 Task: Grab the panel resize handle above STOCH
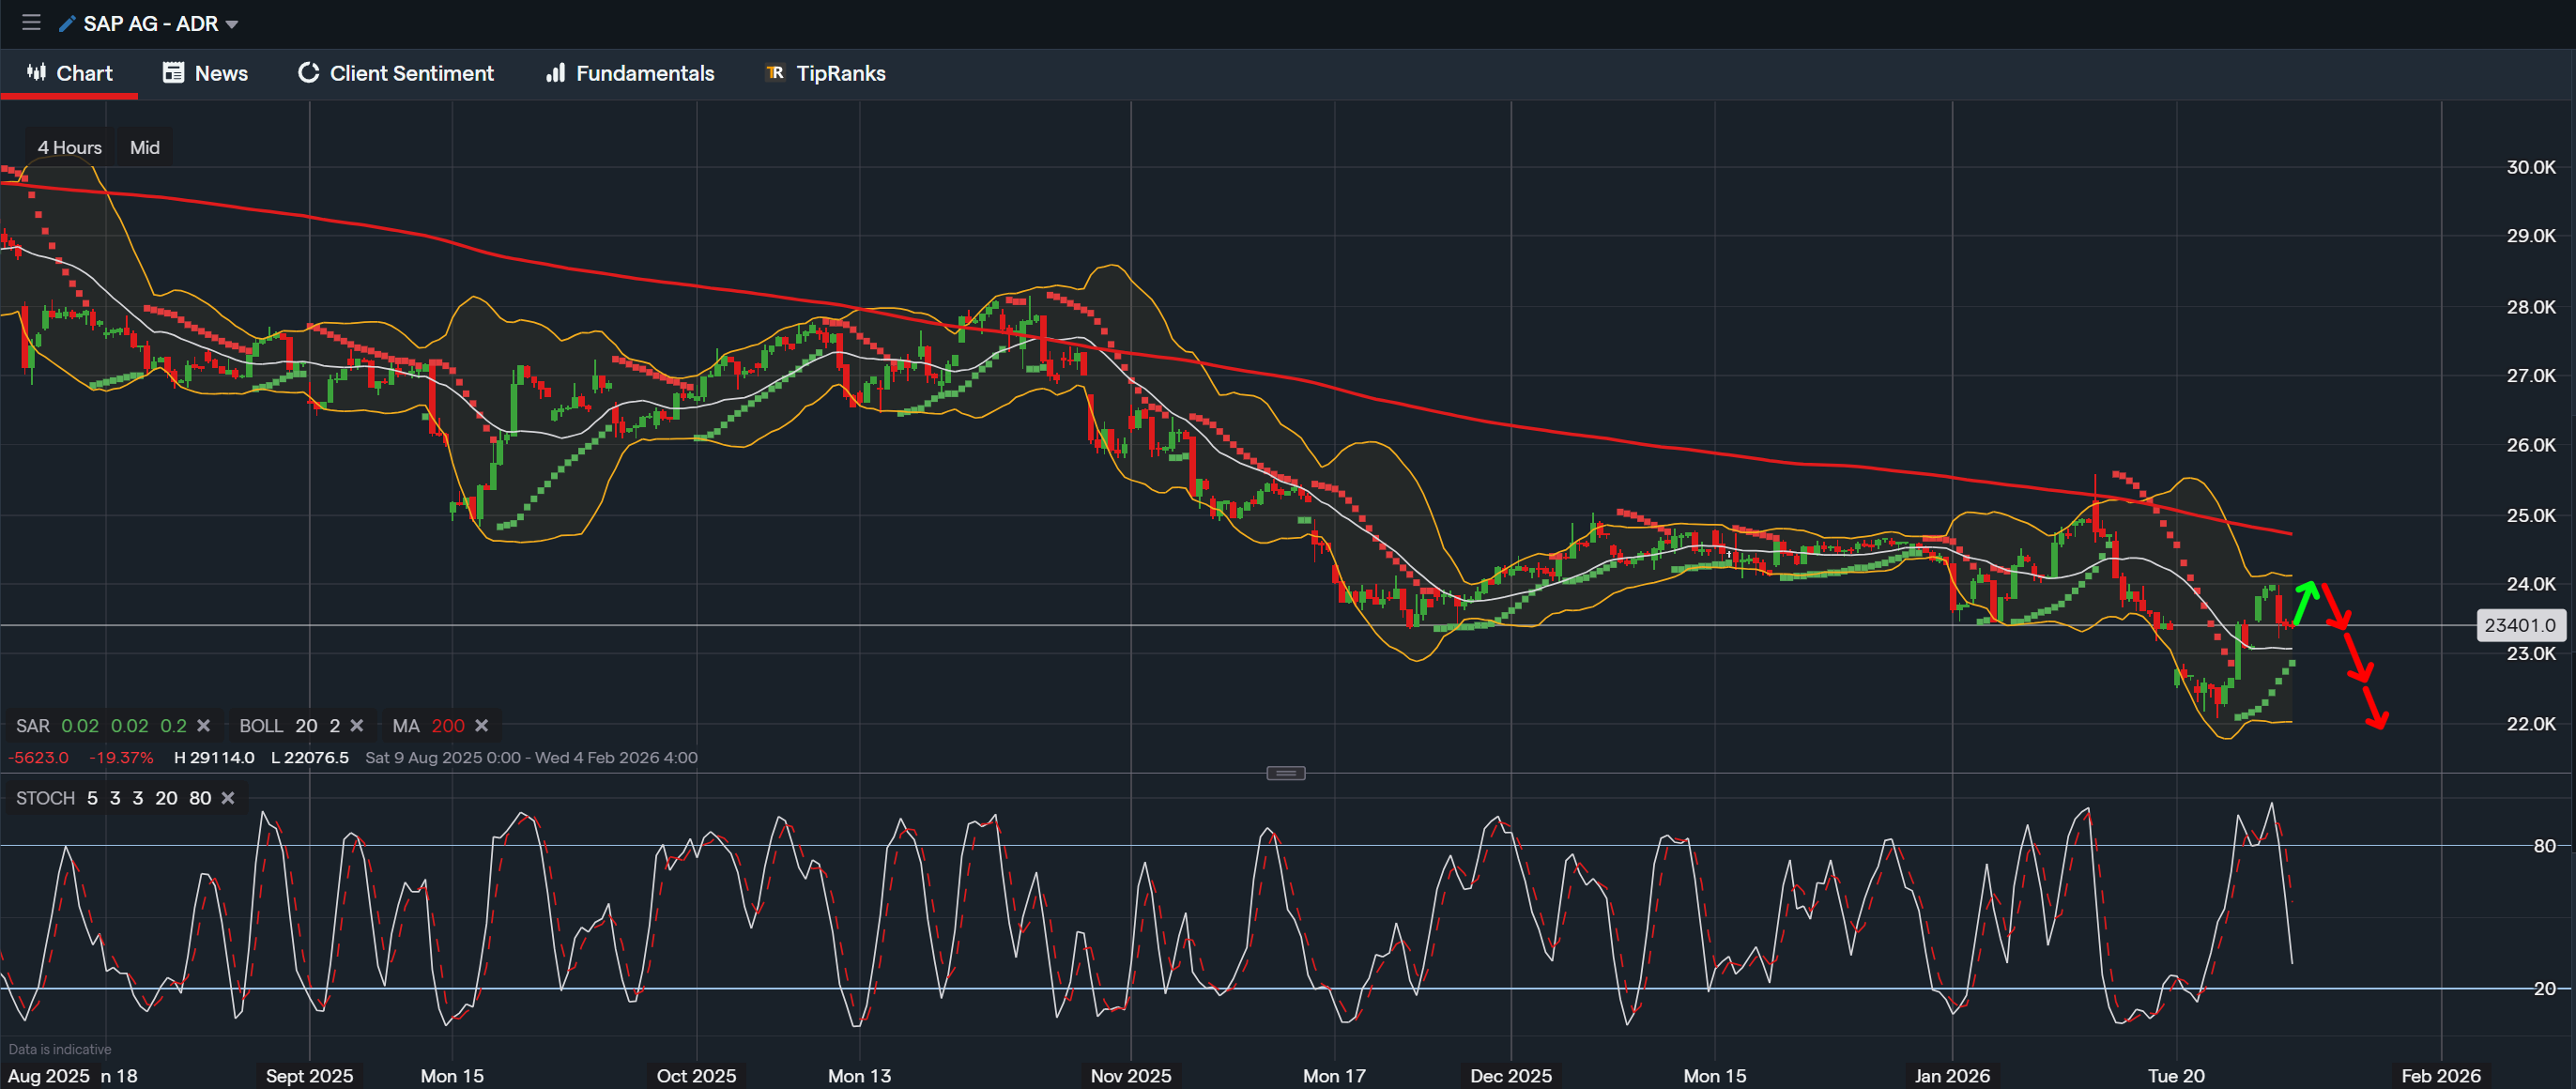tap(1285, 773)
